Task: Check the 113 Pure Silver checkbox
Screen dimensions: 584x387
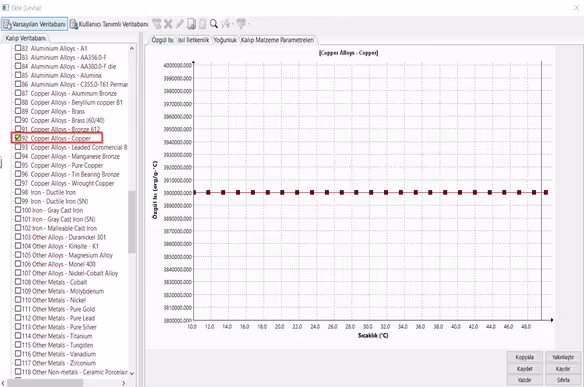Action: pyautogui.click(x=18, y=327)
